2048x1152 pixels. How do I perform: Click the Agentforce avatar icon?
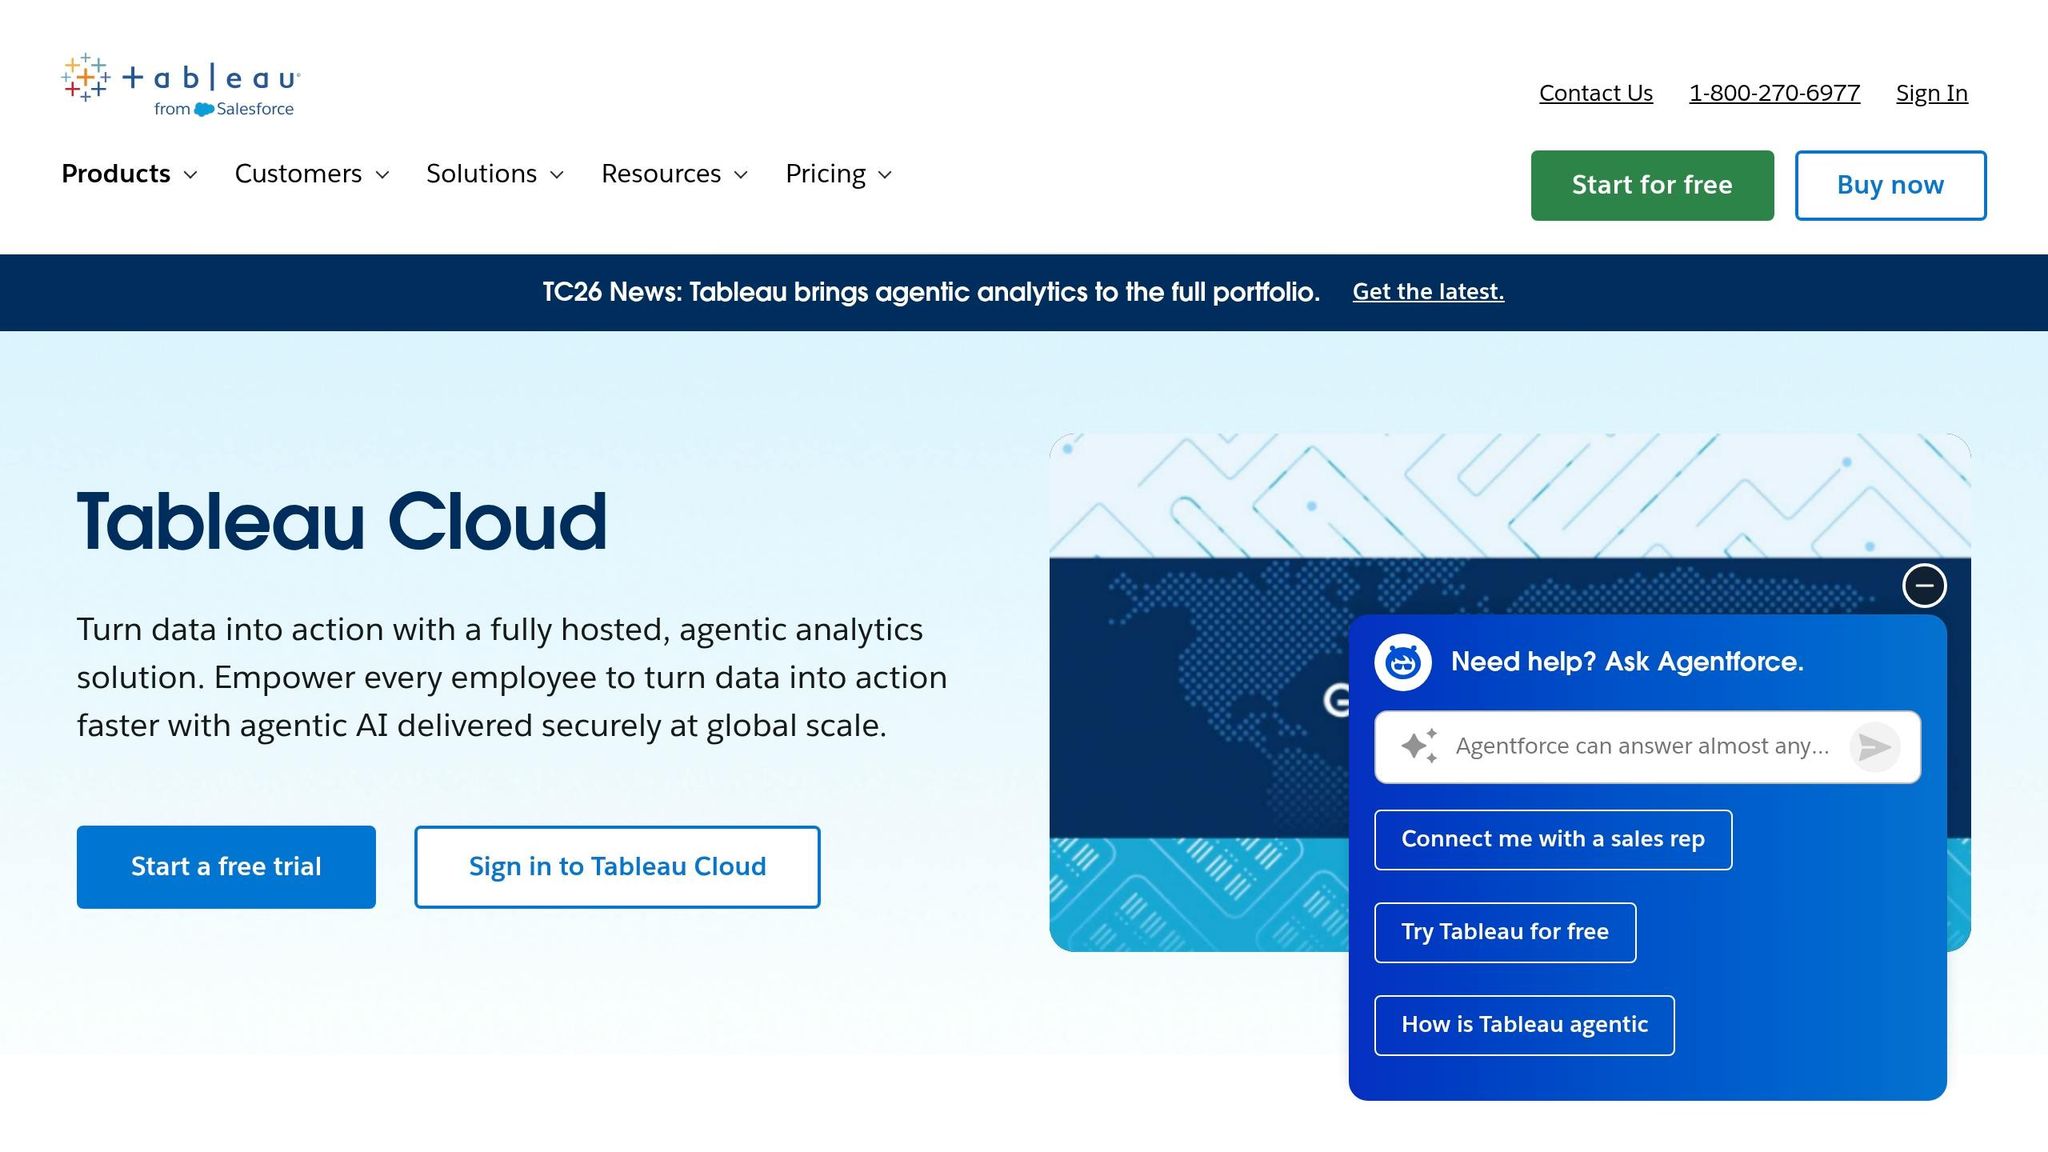point(1403,662)
